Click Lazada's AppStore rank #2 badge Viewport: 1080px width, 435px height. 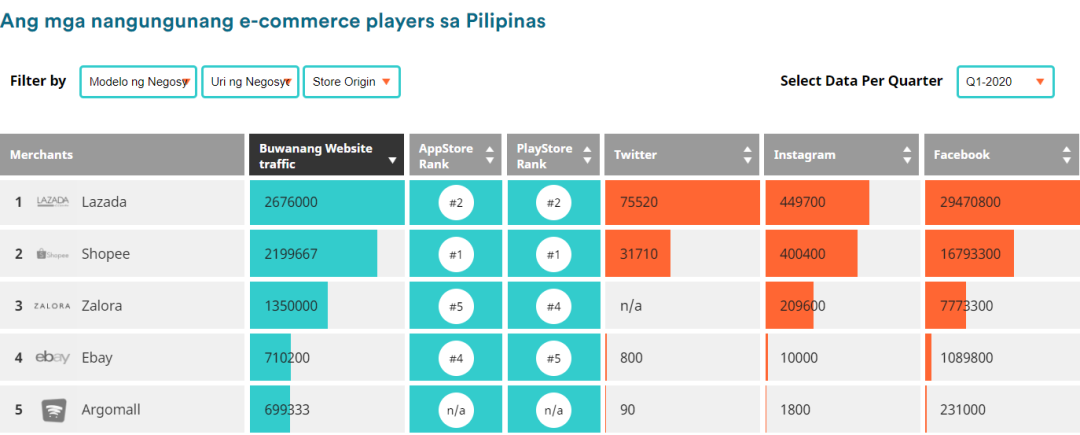point(456,202)
